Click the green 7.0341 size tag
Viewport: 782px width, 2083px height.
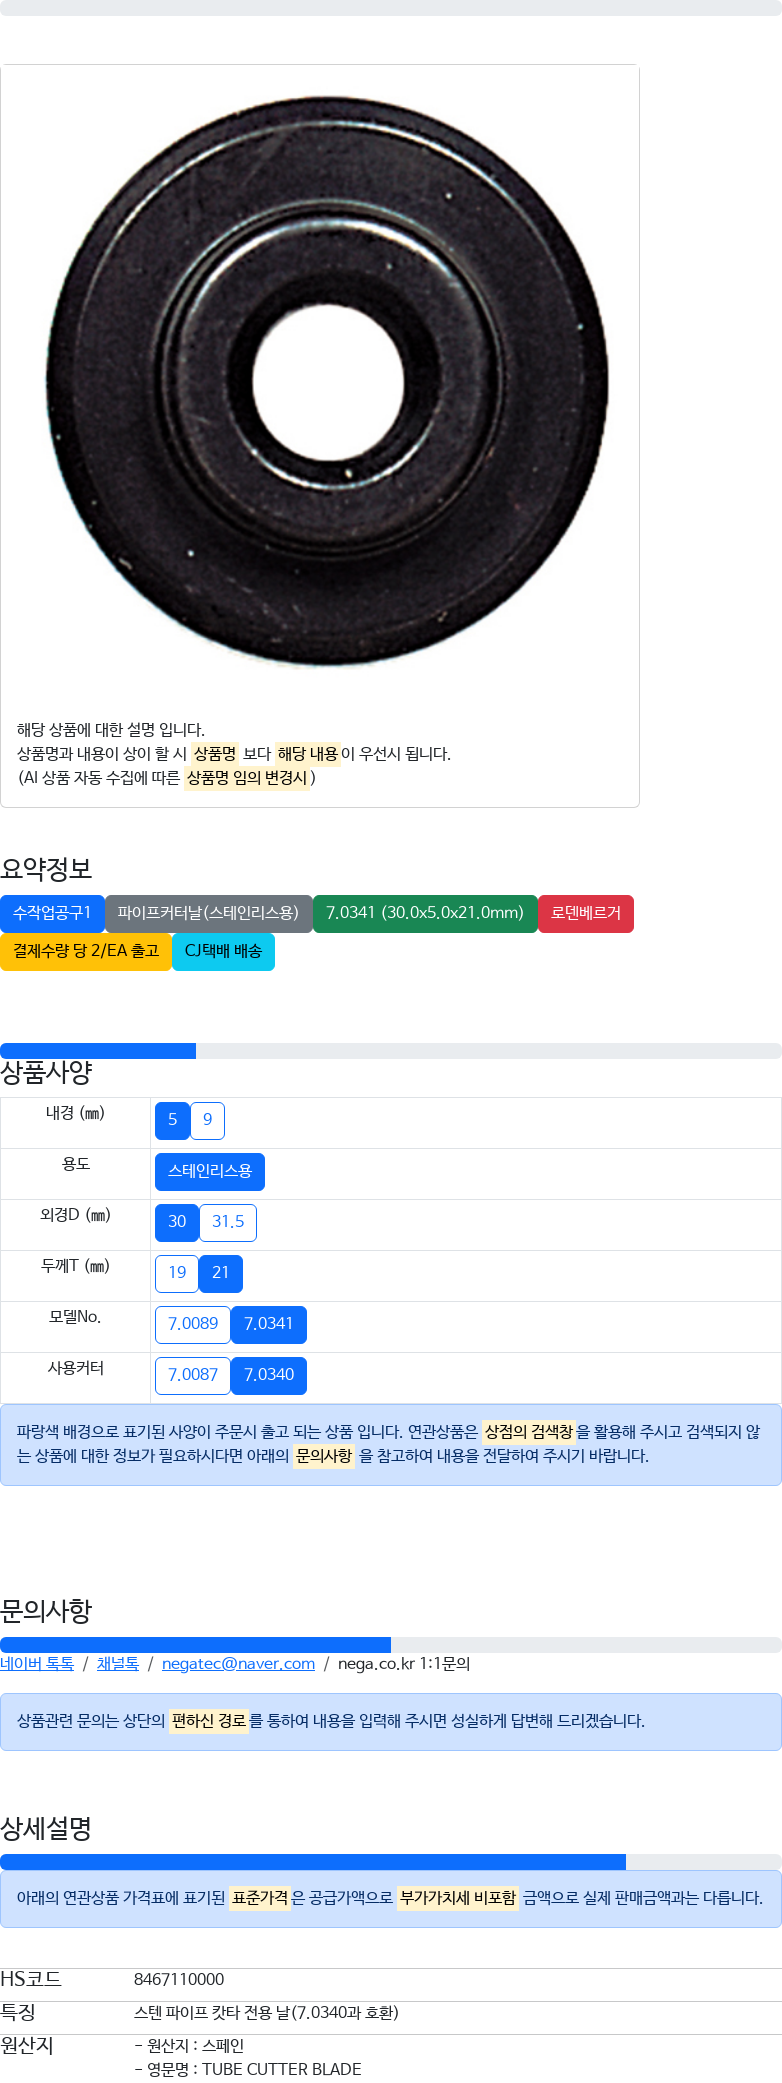click(x=425, y=913)
